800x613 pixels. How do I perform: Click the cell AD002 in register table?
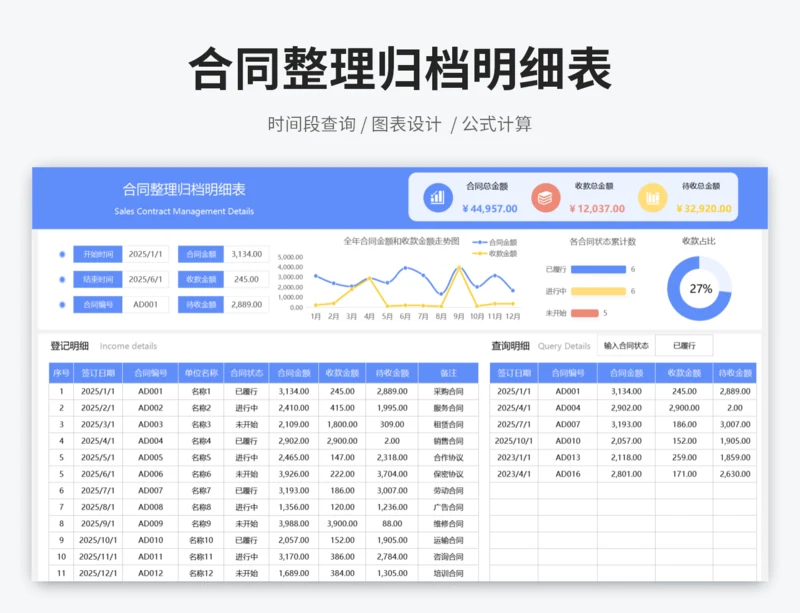(x=151, y=408)
